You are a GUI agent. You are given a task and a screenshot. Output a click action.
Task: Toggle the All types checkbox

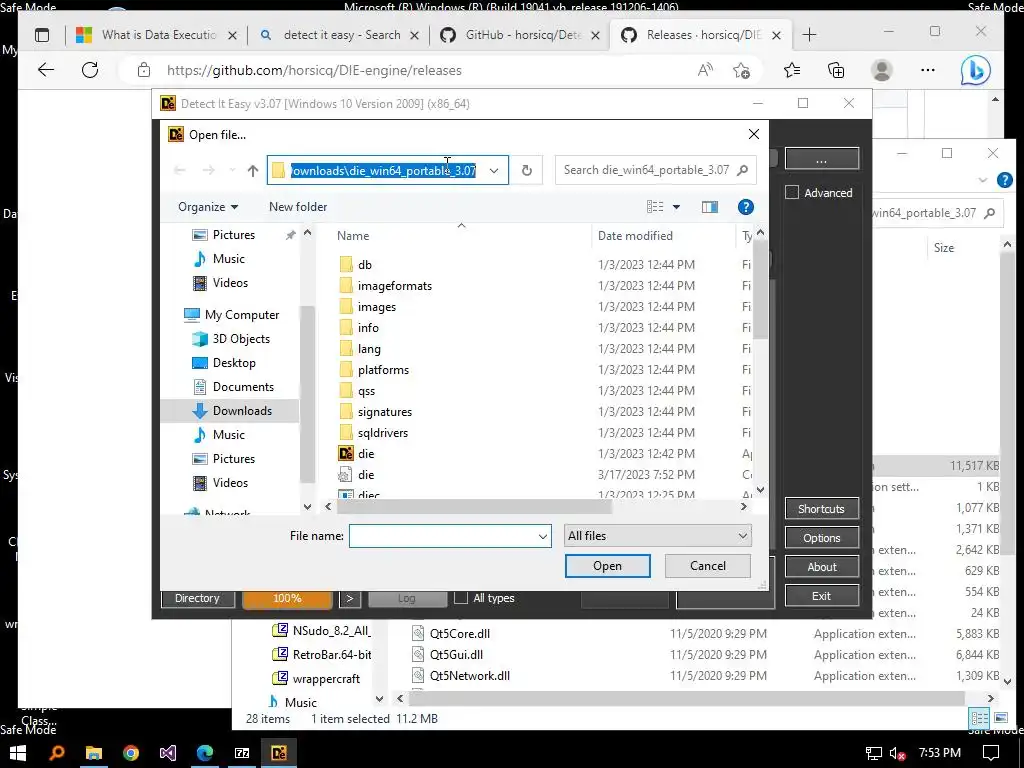click(461, 598)
